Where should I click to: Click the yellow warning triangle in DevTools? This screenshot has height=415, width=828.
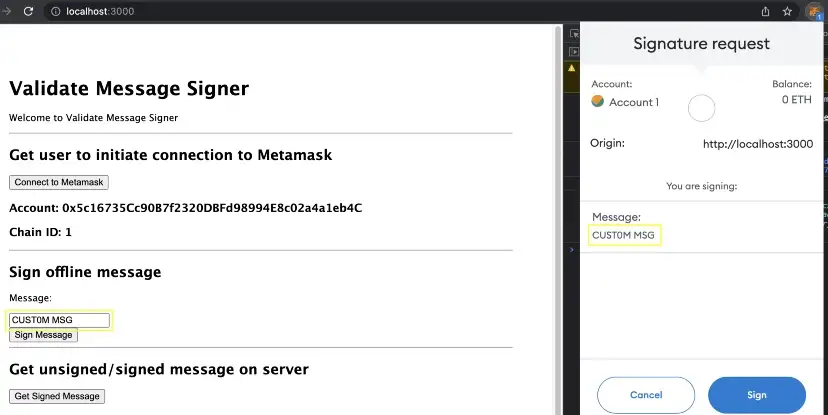(x=573, y=69)
